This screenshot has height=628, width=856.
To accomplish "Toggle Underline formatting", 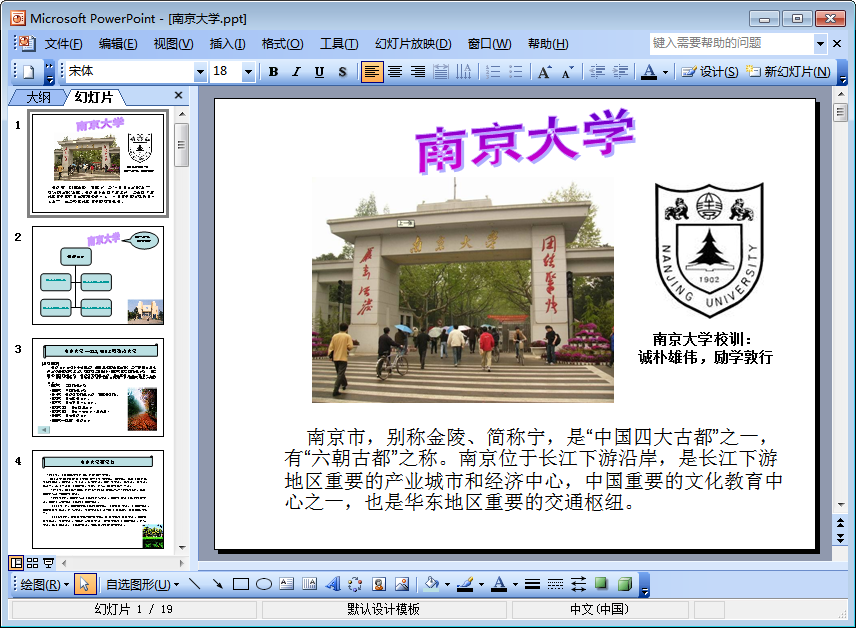I will tap(319, 72).
